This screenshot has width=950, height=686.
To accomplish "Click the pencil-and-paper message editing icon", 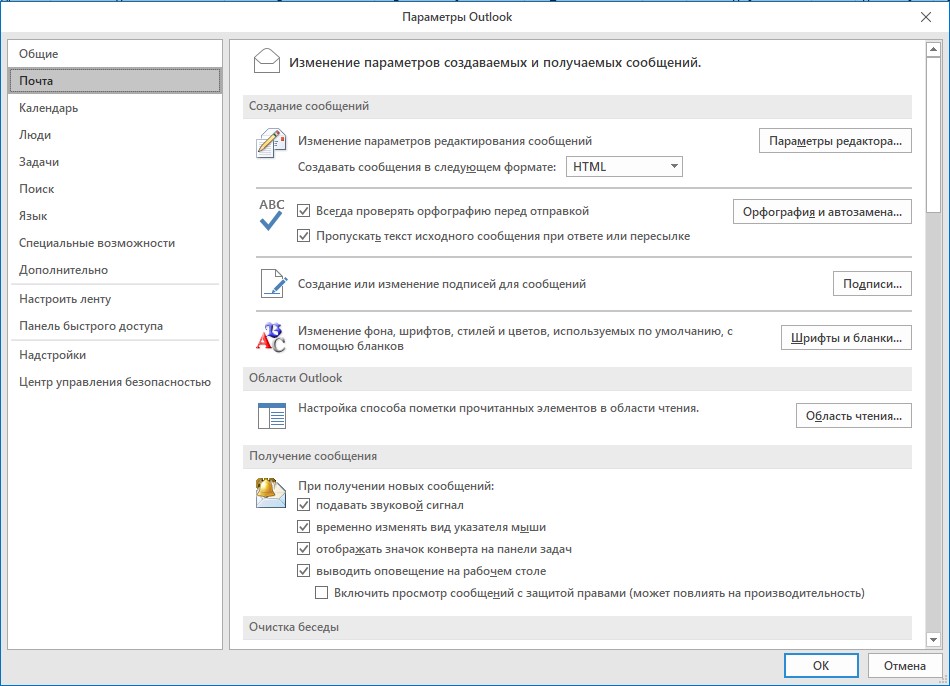I will point(270,143).
